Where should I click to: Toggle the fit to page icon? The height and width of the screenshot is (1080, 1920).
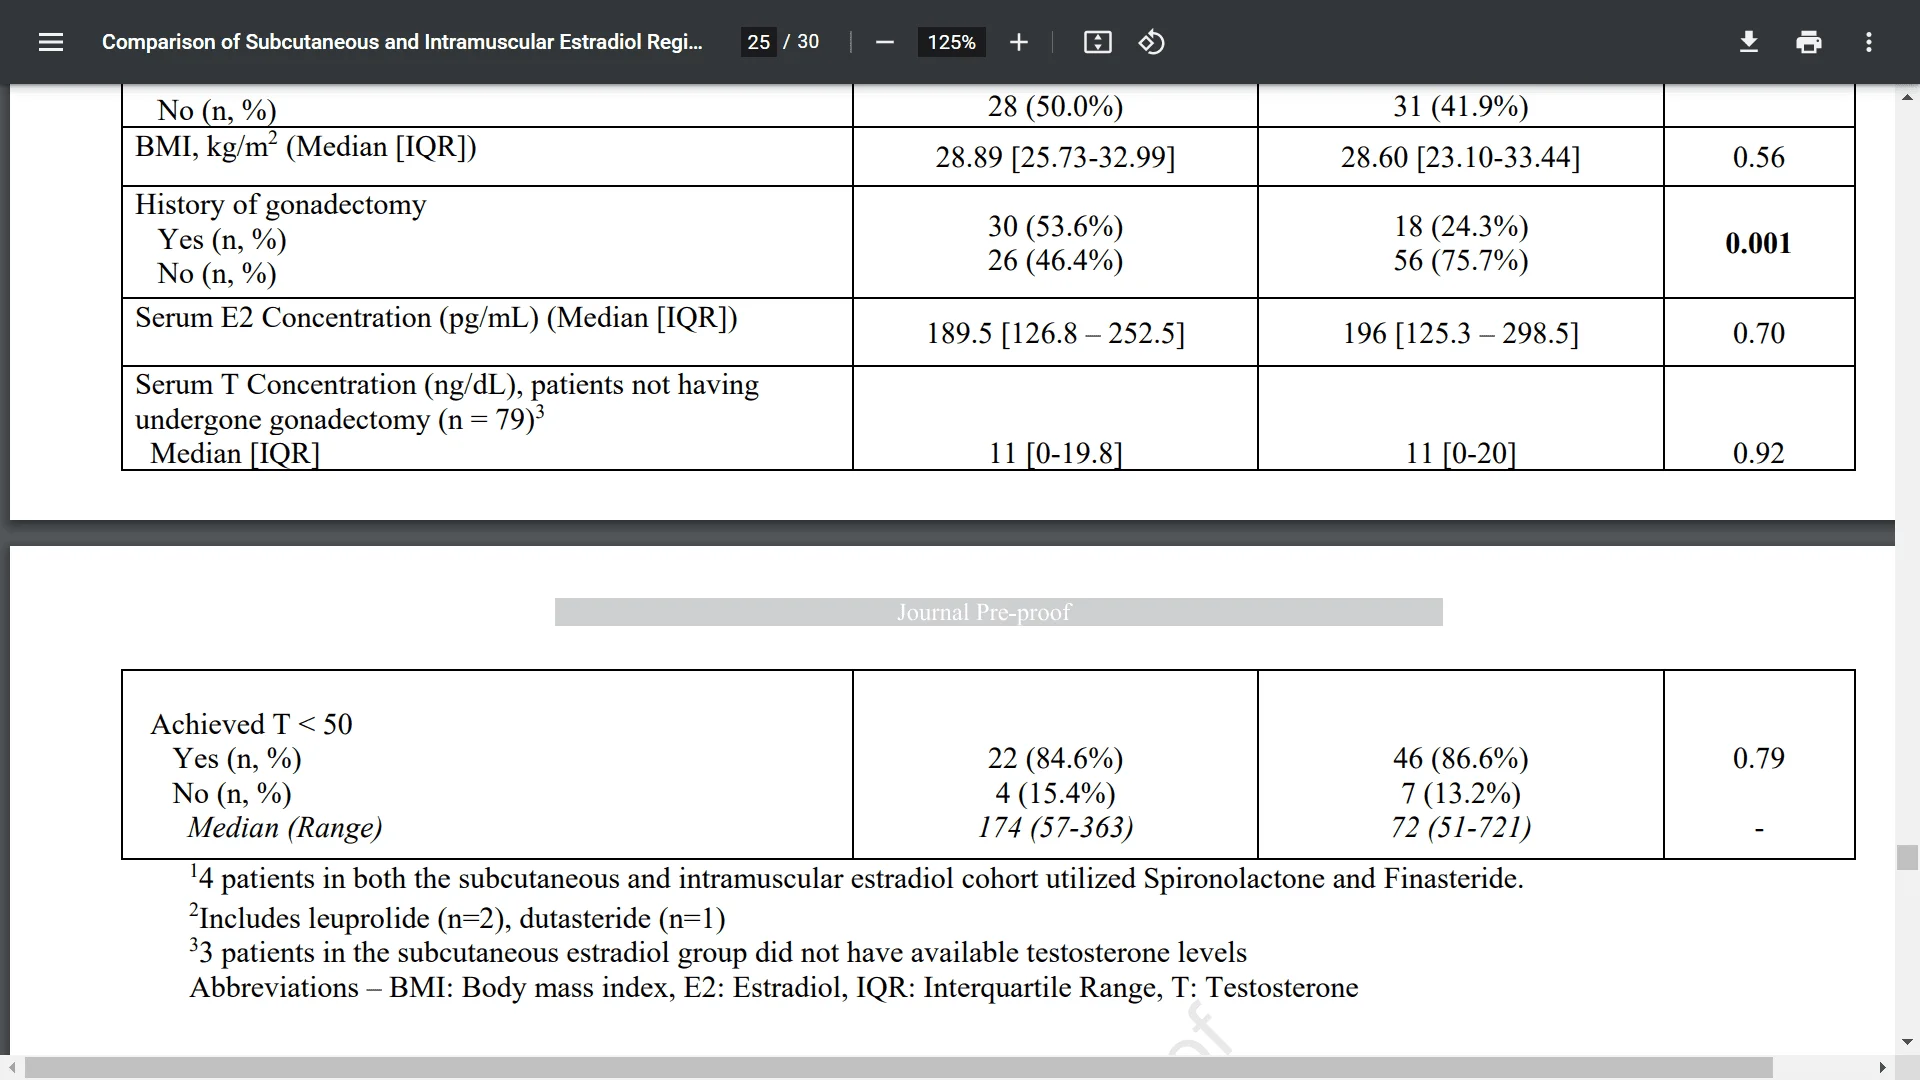point(1097,42)
